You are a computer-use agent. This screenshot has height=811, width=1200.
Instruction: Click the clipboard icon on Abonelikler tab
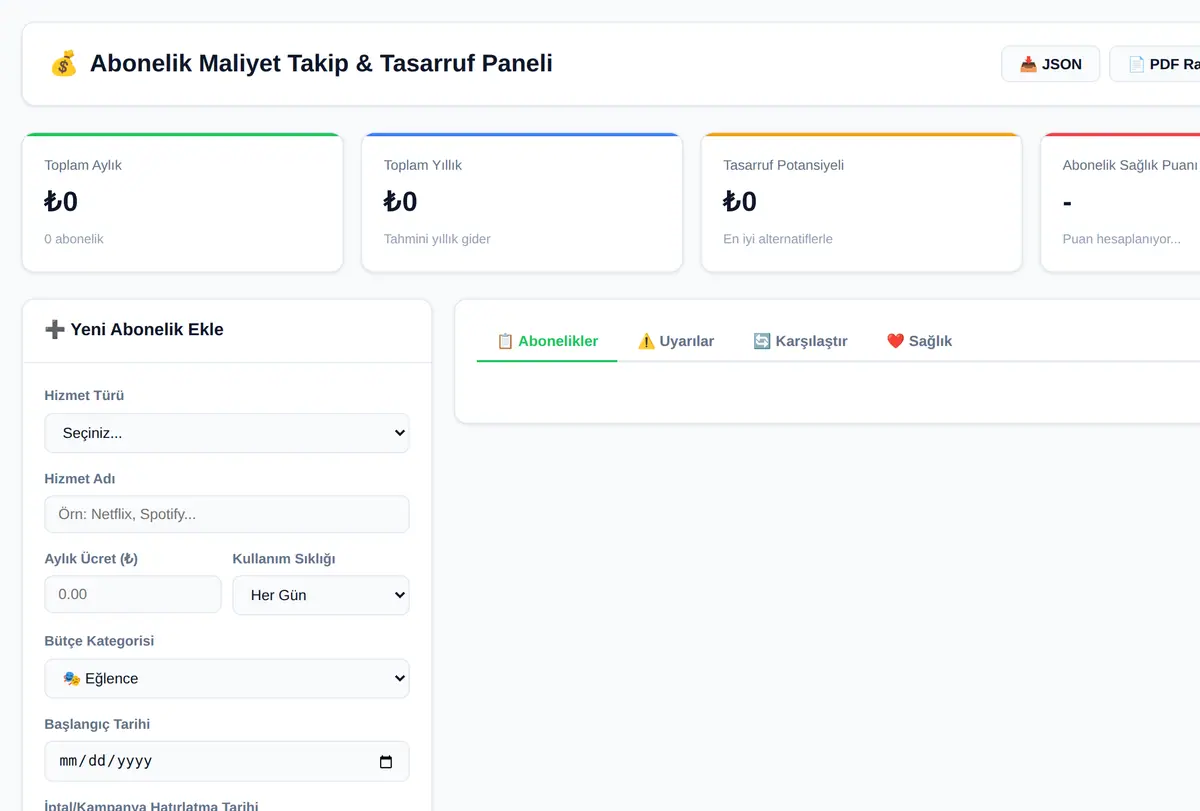[x=505, y=341]
